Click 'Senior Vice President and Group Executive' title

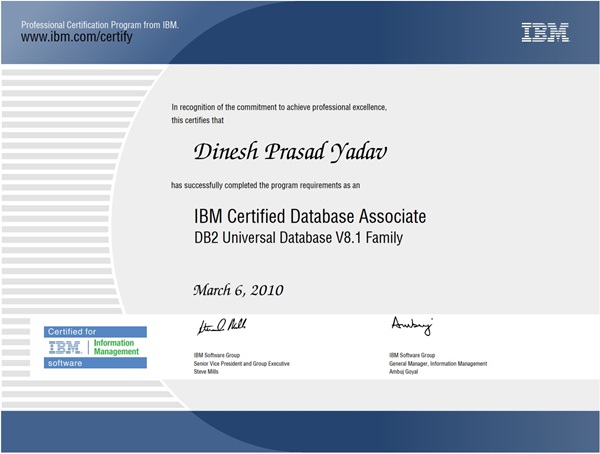tap(241, 364)
